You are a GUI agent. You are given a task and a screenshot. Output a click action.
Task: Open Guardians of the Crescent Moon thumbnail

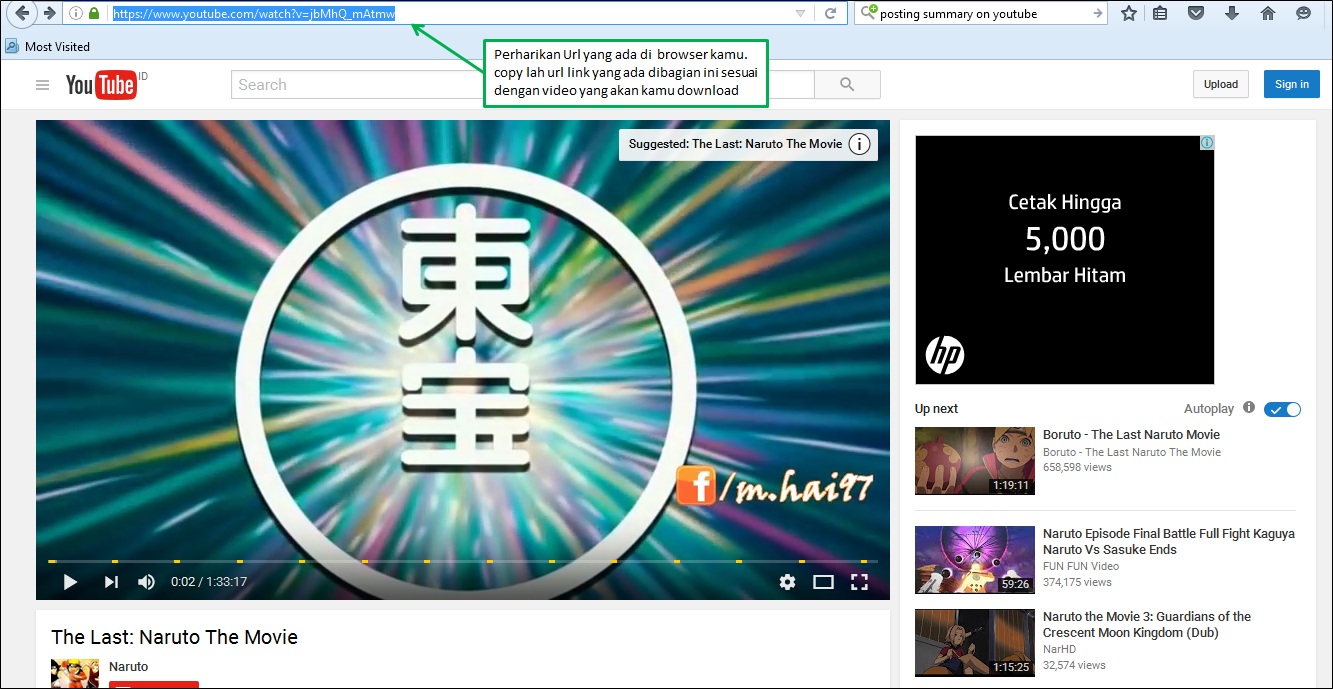pos(975,643)
